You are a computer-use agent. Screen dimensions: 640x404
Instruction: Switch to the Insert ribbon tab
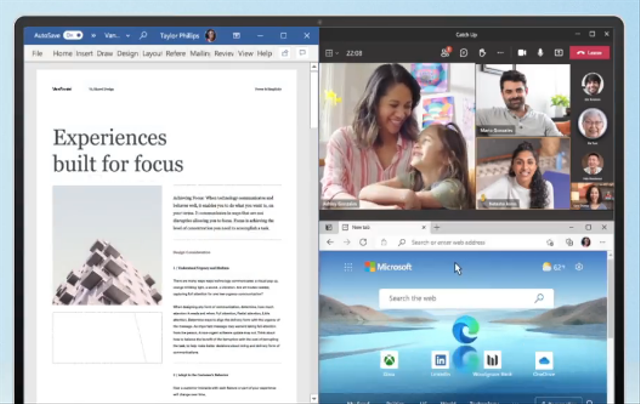(x=84, y=53)
